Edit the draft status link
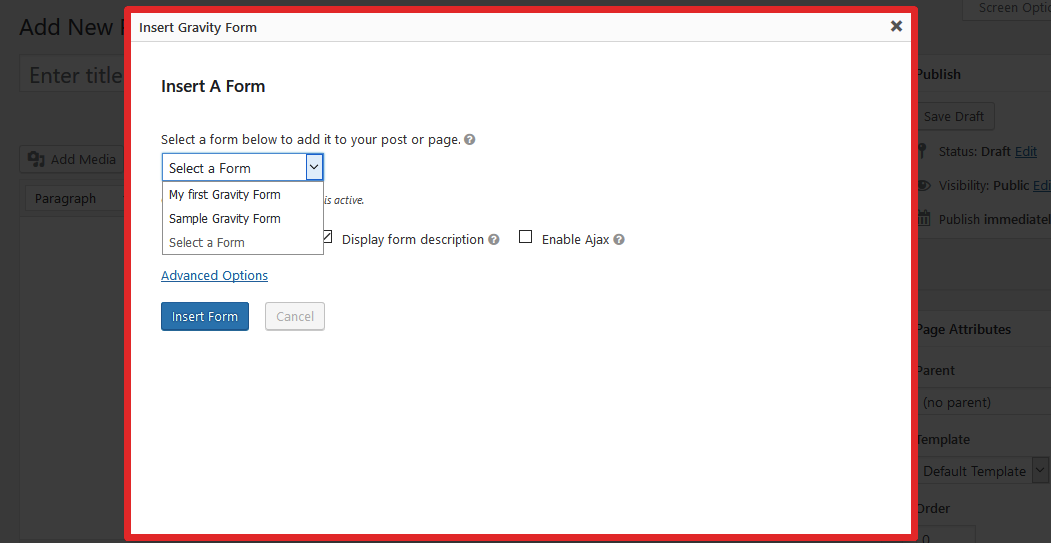Image resolution: width=1051 pixels, height=543 pixels. click(x=1026, y=152)
